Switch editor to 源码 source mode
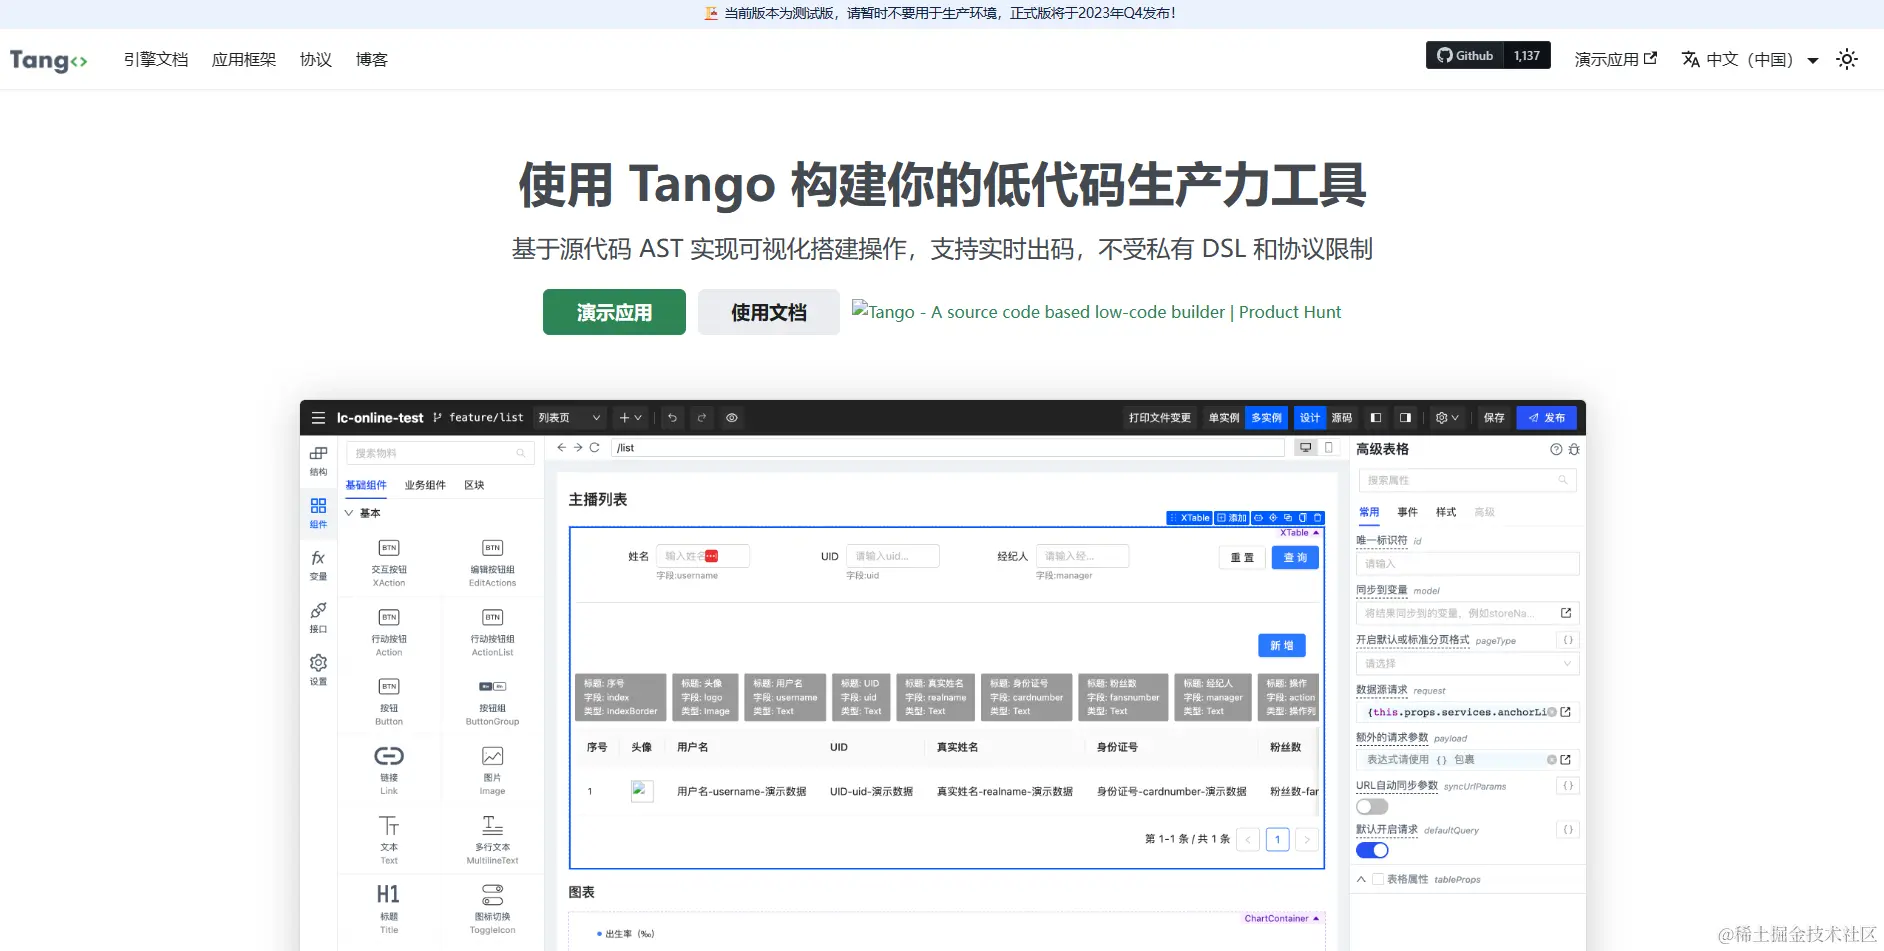This screenshot has width=1884, height=951. pos(1342,418)
